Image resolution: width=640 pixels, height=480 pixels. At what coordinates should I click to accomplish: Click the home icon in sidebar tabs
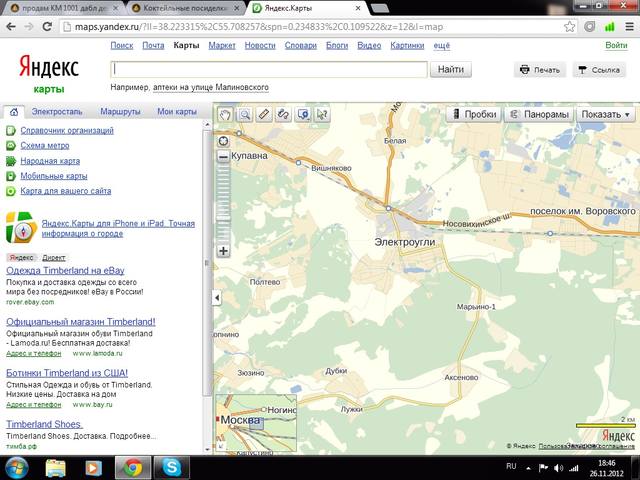click(x=13, y=112)
